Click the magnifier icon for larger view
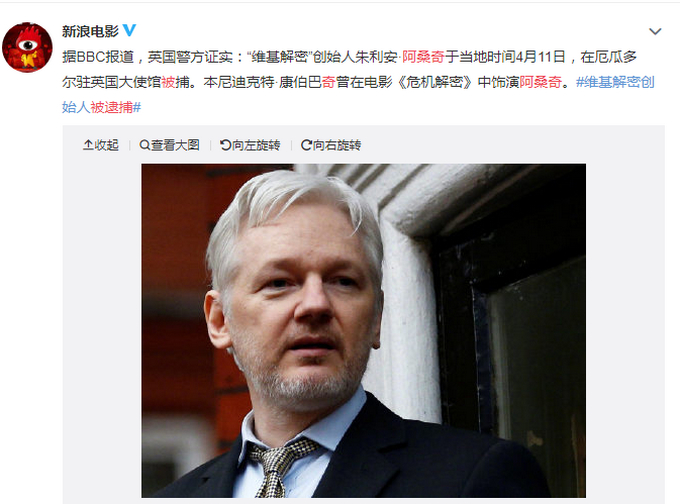 click(144, 145)
